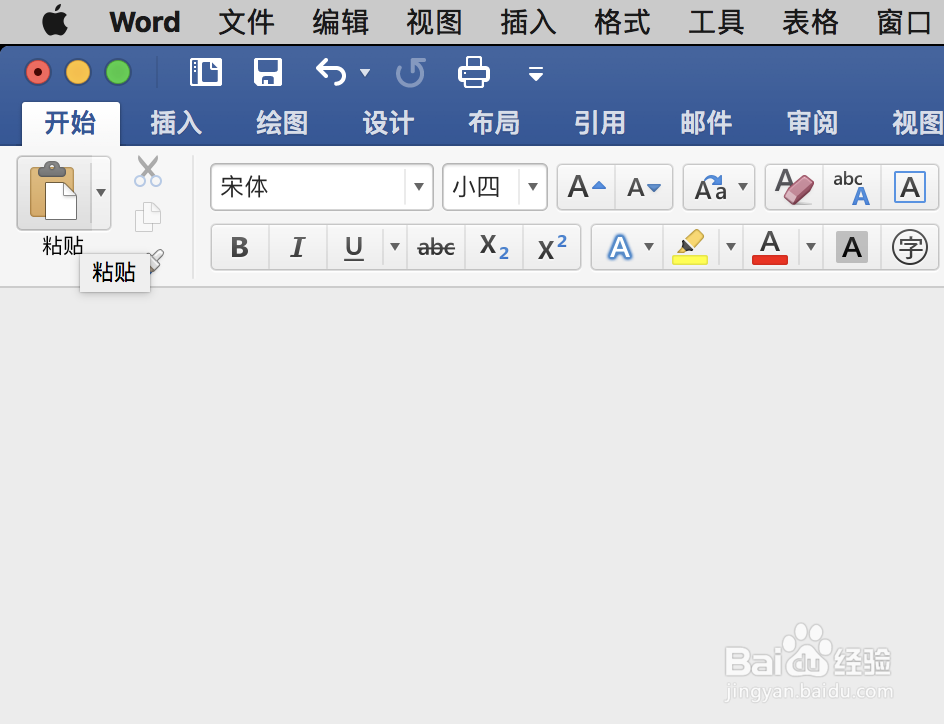Click the Clear Formatting eraser icon

point(794,187)
